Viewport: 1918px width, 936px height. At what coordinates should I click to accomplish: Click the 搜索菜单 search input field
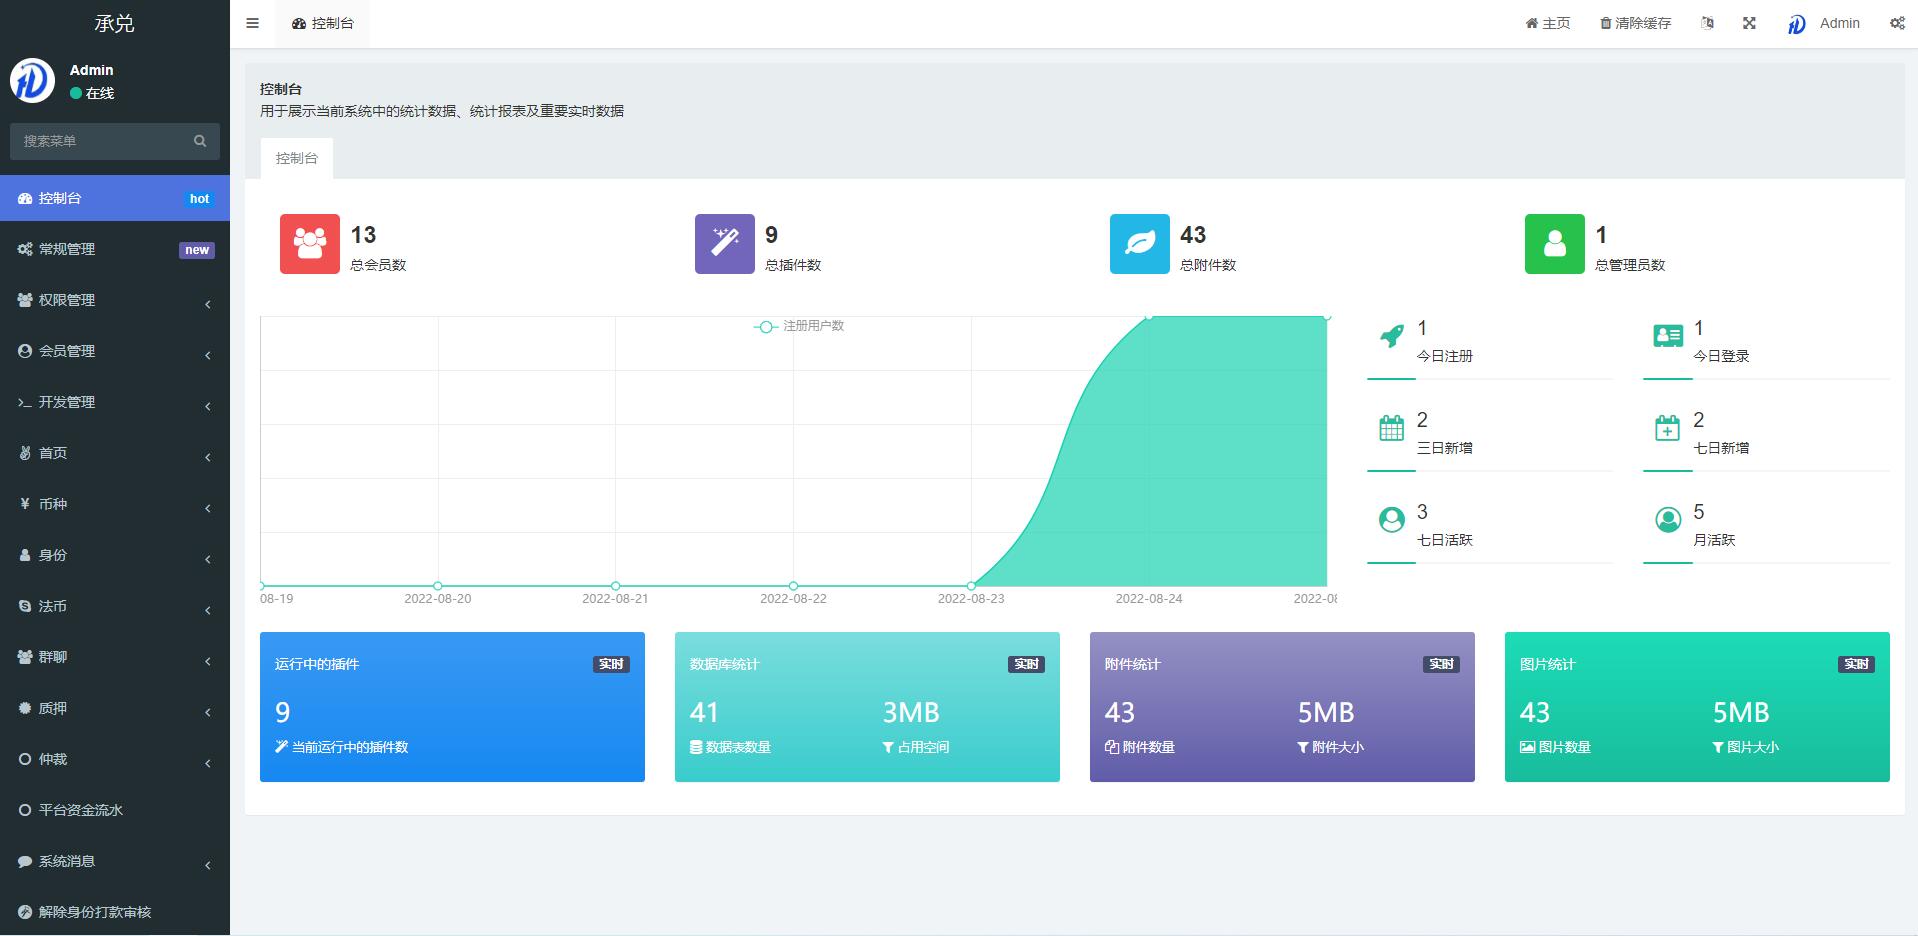[x=103, y=141]
